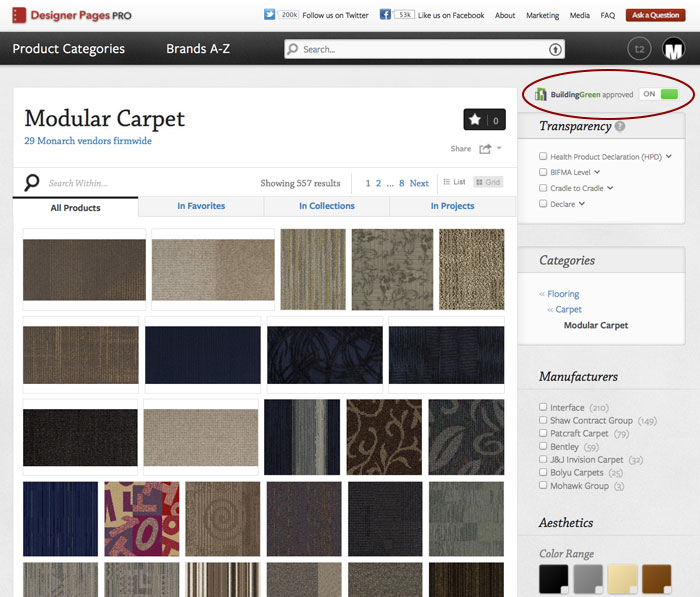
Task: Open the Media link
Action: 579,15
